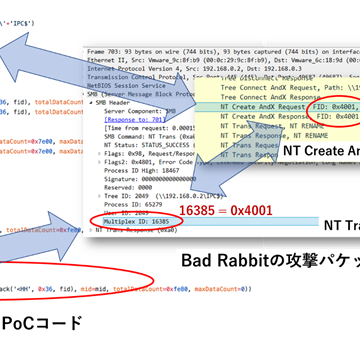The image size is (360, 360).
Task: Expand the NT Trans Response (0xa0) node
Action: coord(92,230)
